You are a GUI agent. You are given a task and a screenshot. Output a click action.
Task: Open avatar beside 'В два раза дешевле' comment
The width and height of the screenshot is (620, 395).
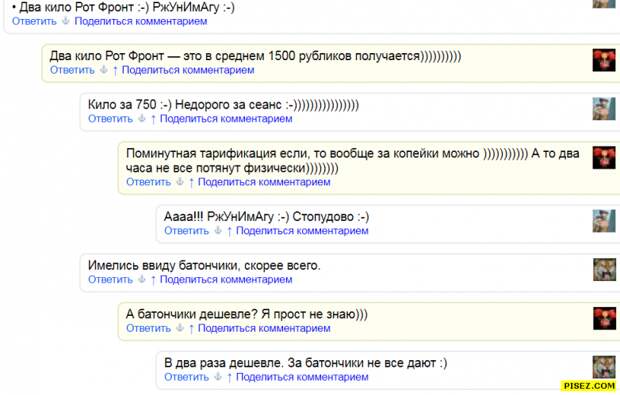pyautogui.click(x=604, y=367)
